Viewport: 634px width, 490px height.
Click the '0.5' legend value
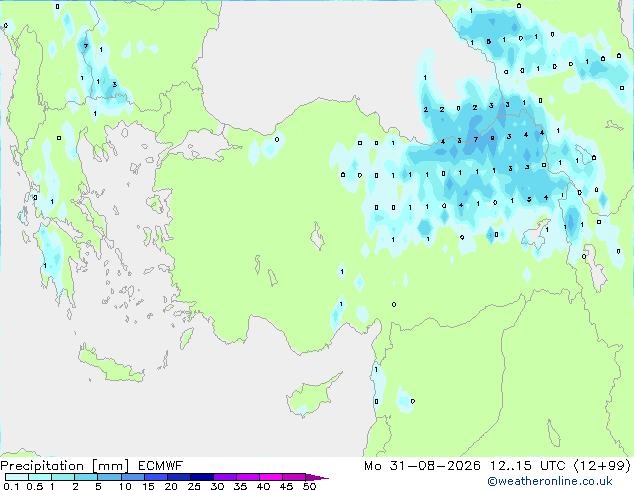point(35,486)
